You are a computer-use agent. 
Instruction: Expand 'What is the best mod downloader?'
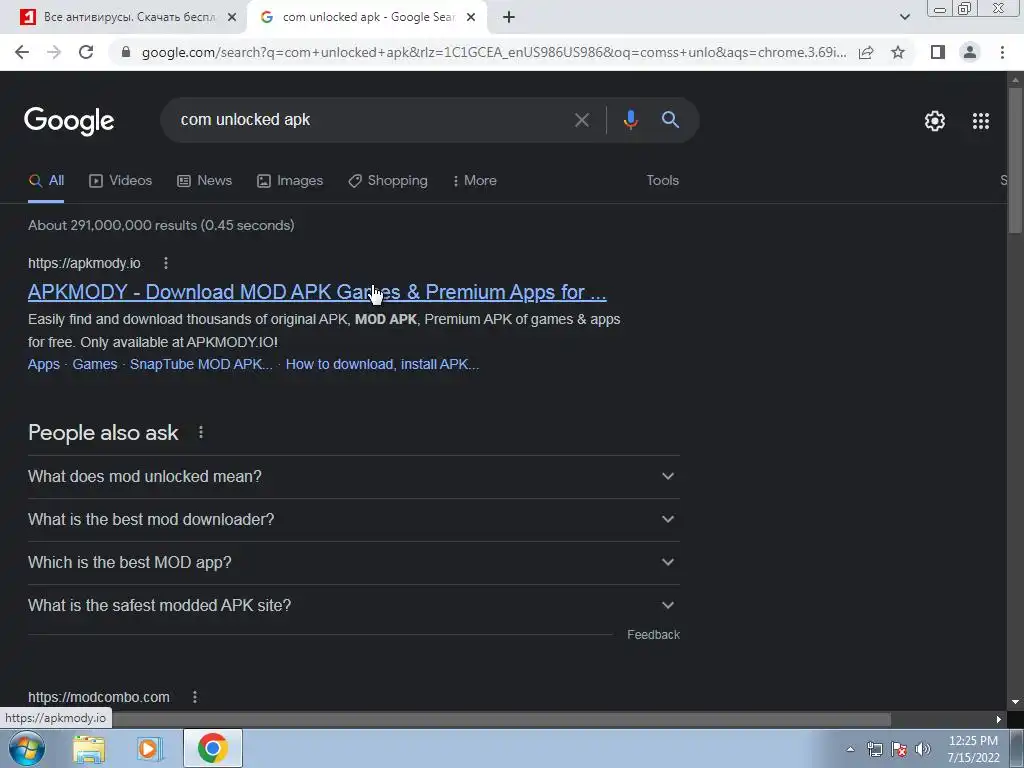click(354, 520)
